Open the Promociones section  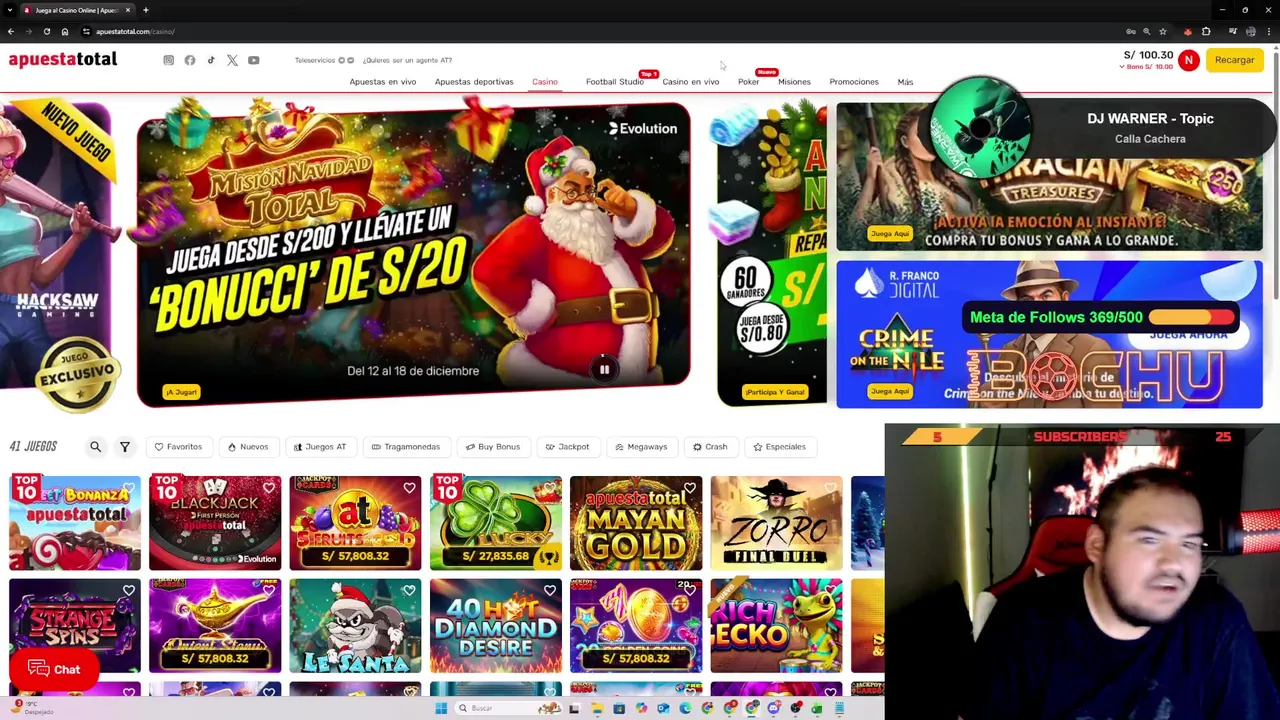click(x=854, y=82)
